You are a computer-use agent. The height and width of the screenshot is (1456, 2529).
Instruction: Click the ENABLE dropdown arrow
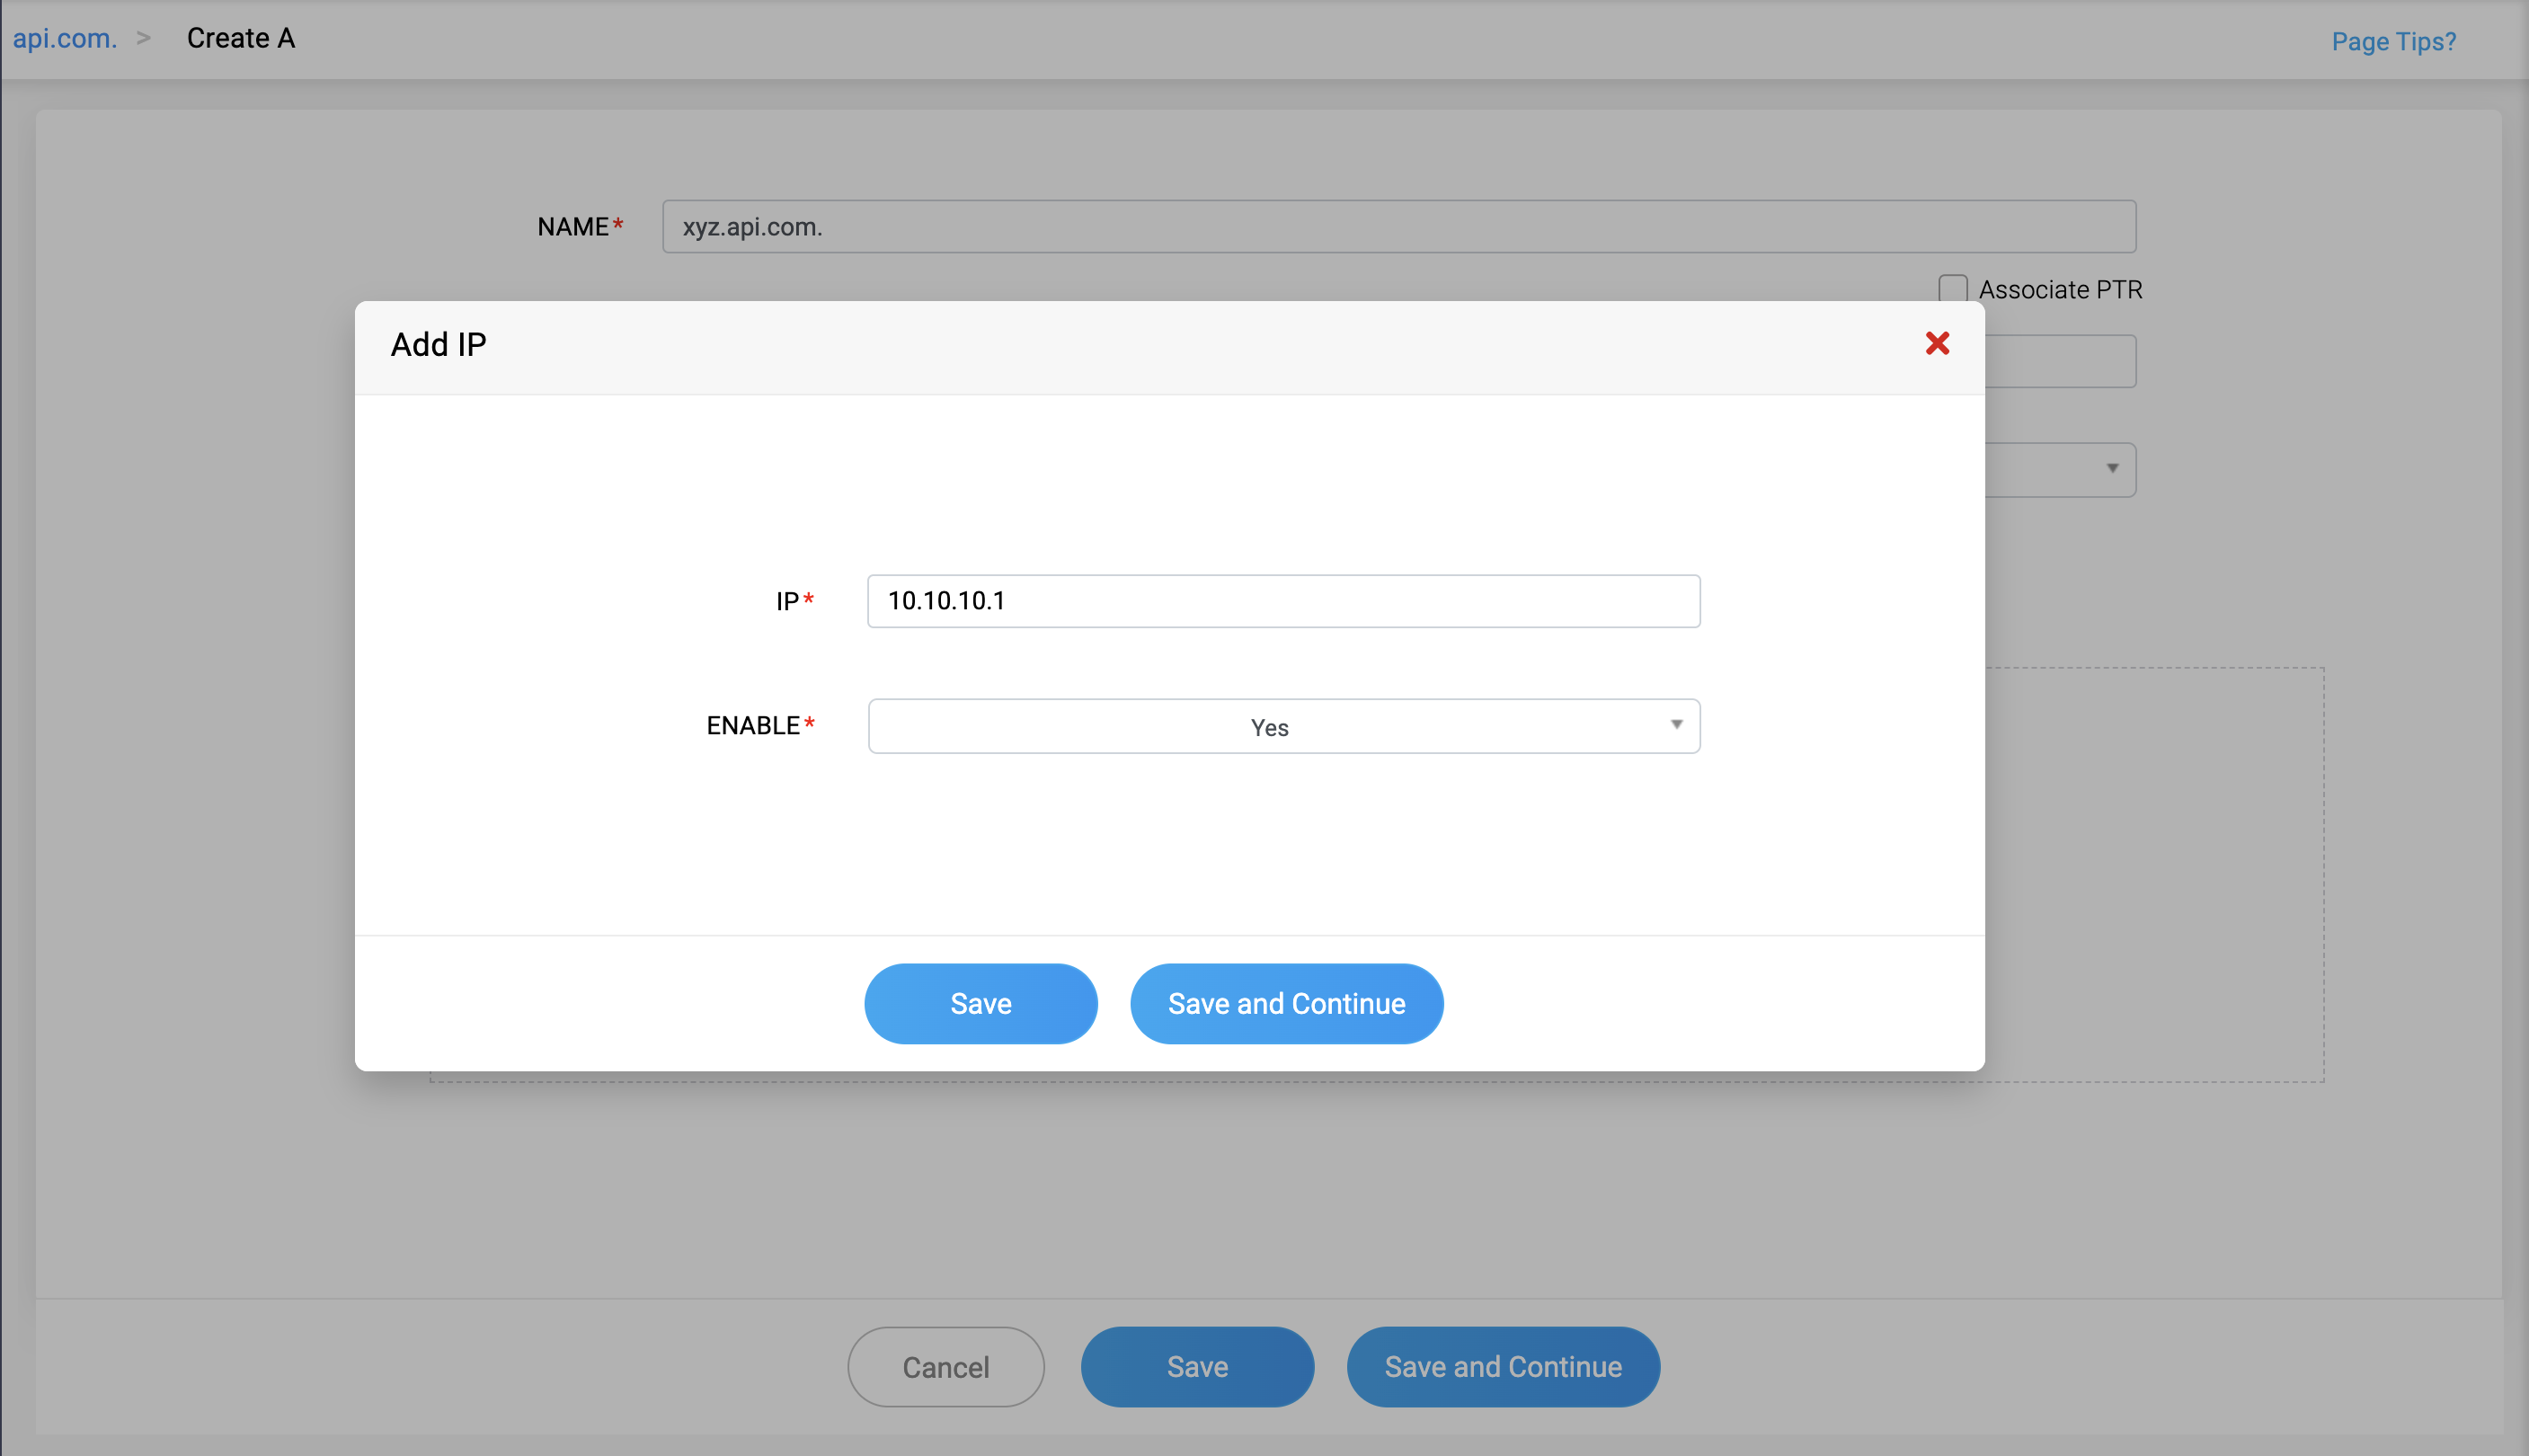[1676, 725]
